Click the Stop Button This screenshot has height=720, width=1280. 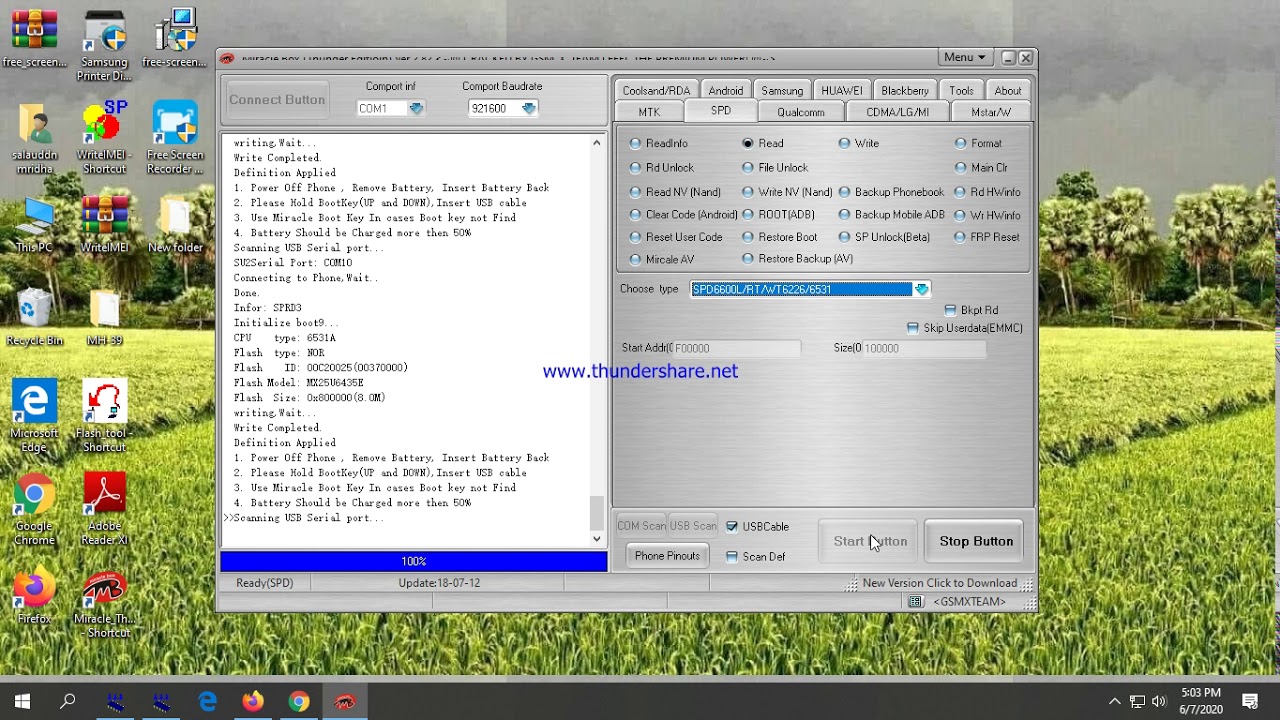point(976,541)
